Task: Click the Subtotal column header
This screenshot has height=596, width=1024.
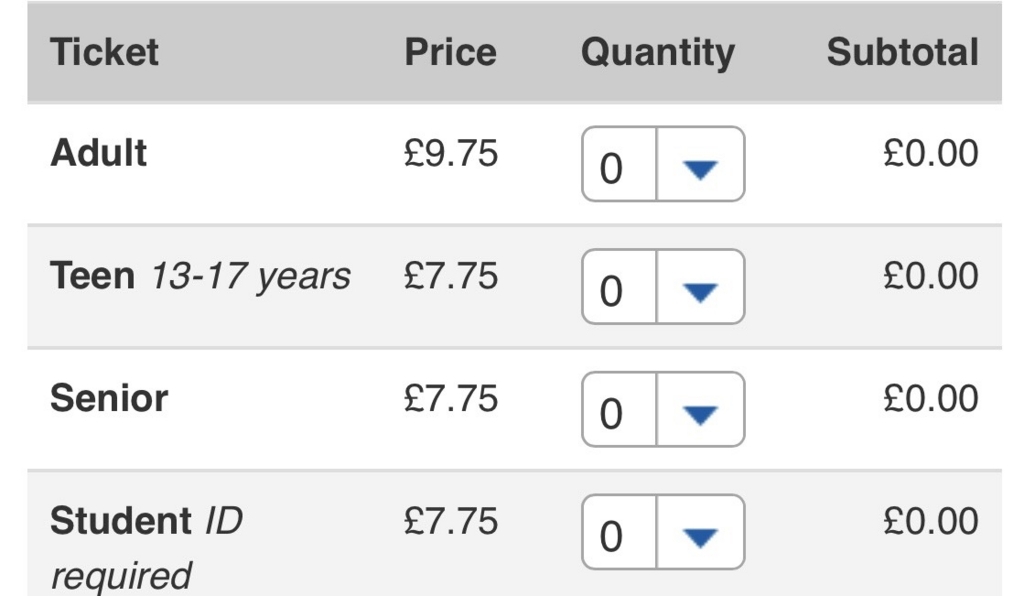Action: pyautogui.click(x=903, y=52)
